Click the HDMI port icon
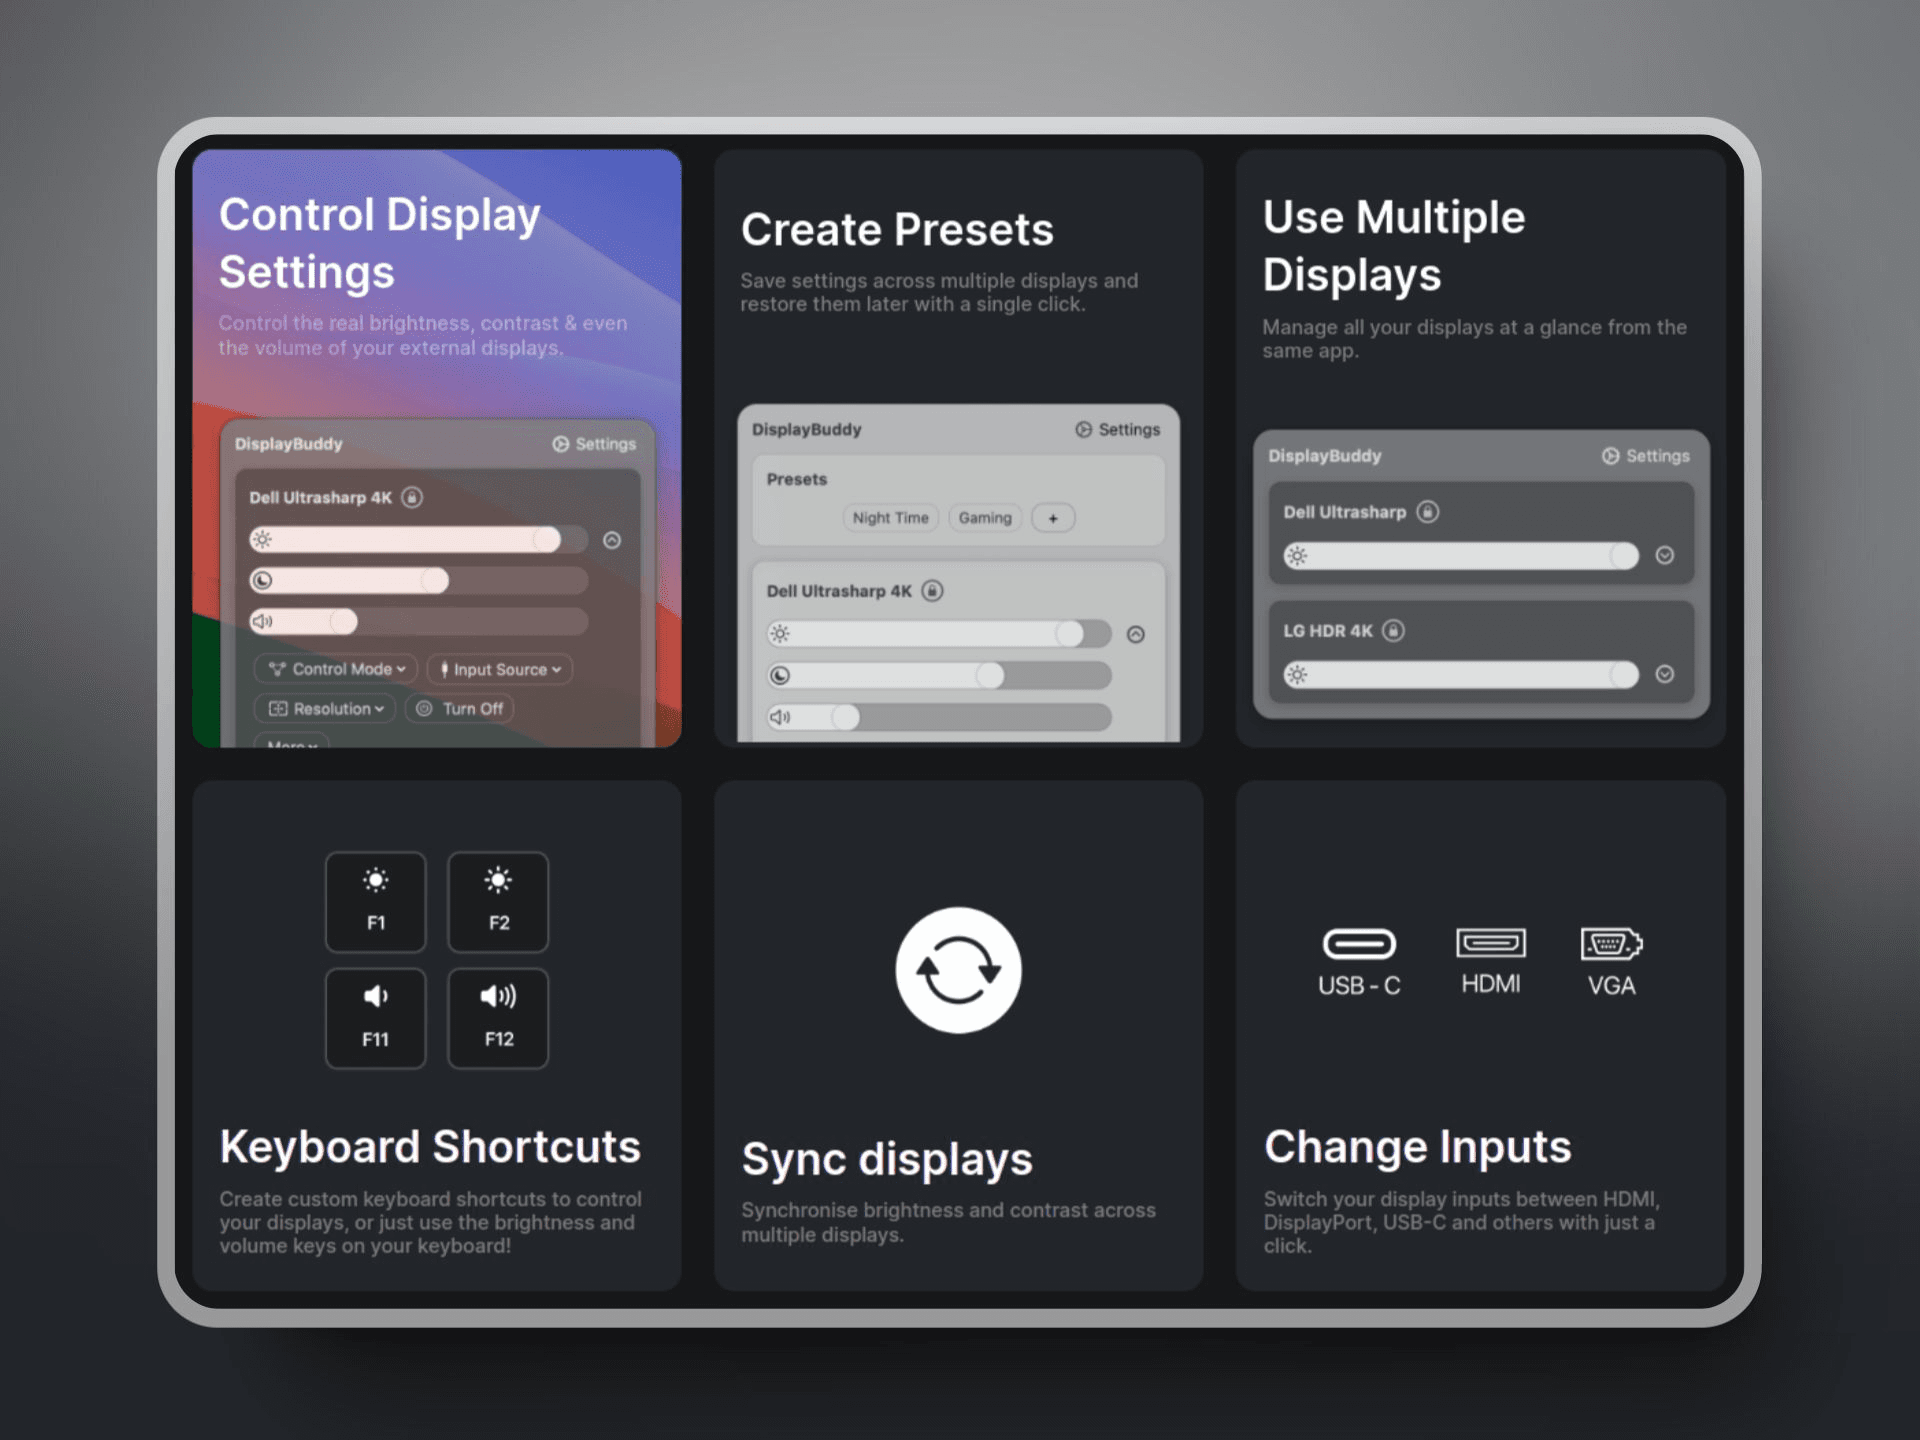 [x=1490, y=942]
